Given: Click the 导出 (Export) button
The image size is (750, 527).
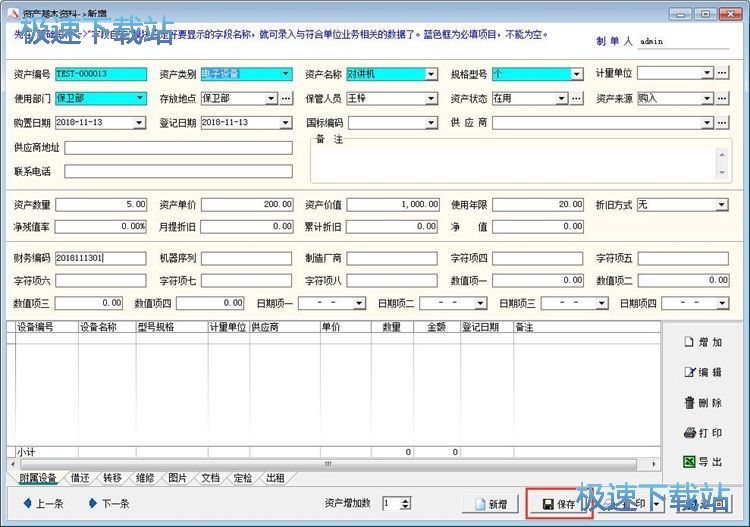Looking at the screenshot, I should coord(702,462).
